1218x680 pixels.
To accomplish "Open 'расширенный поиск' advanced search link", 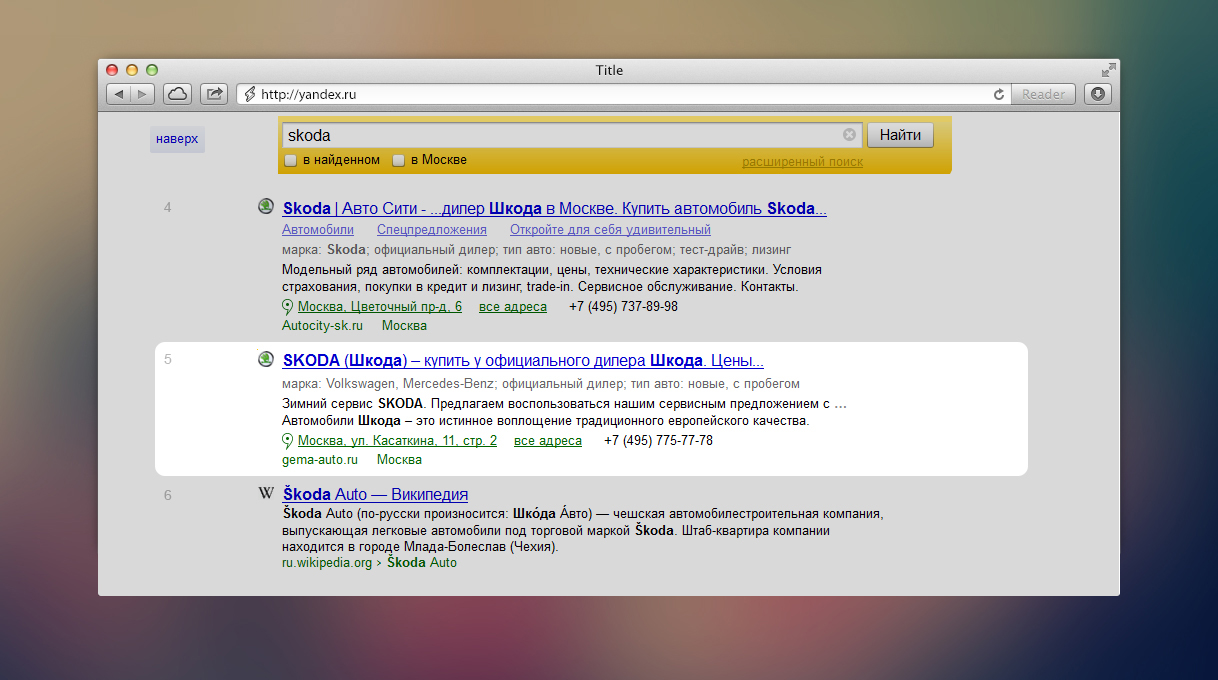I will [x=802, y=162].
